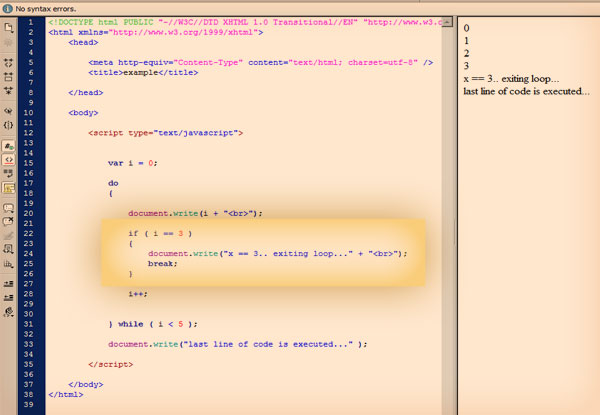Viewport: 600px width, 415px height.
Task: Balance braces in the code
Action: (x=8, y=125)
